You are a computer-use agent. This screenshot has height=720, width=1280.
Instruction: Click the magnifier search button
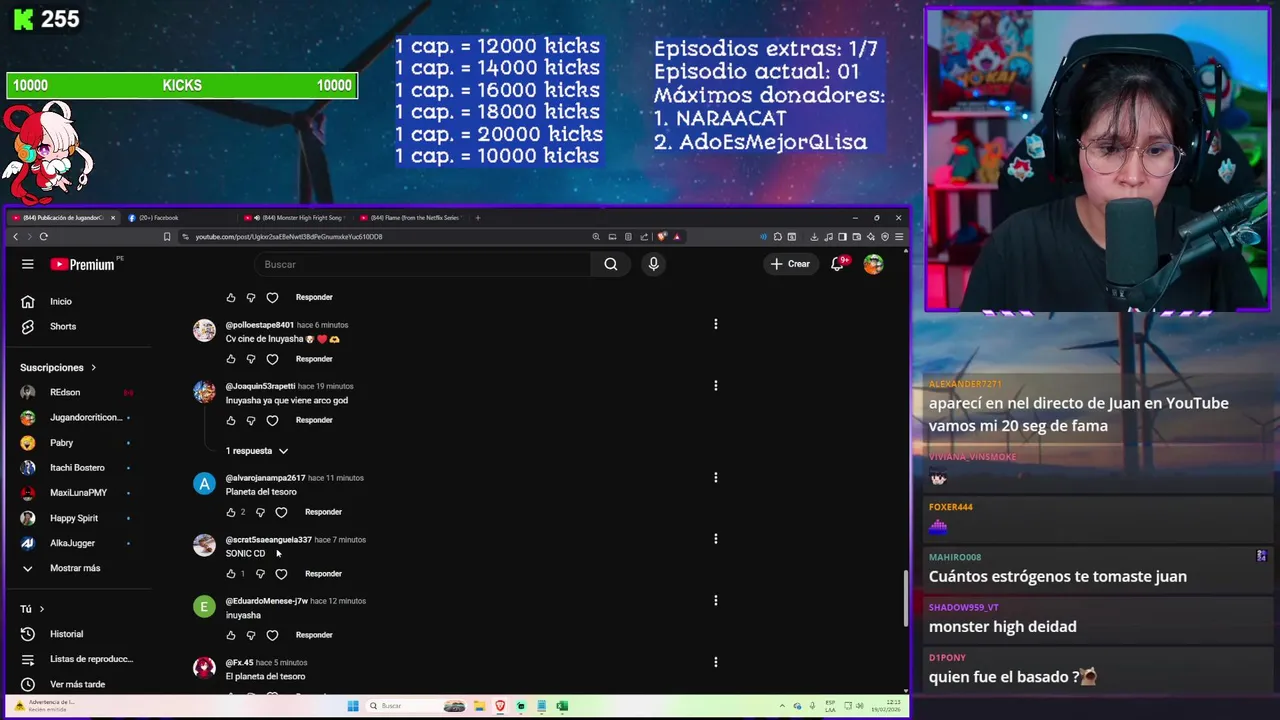point(611,264)
